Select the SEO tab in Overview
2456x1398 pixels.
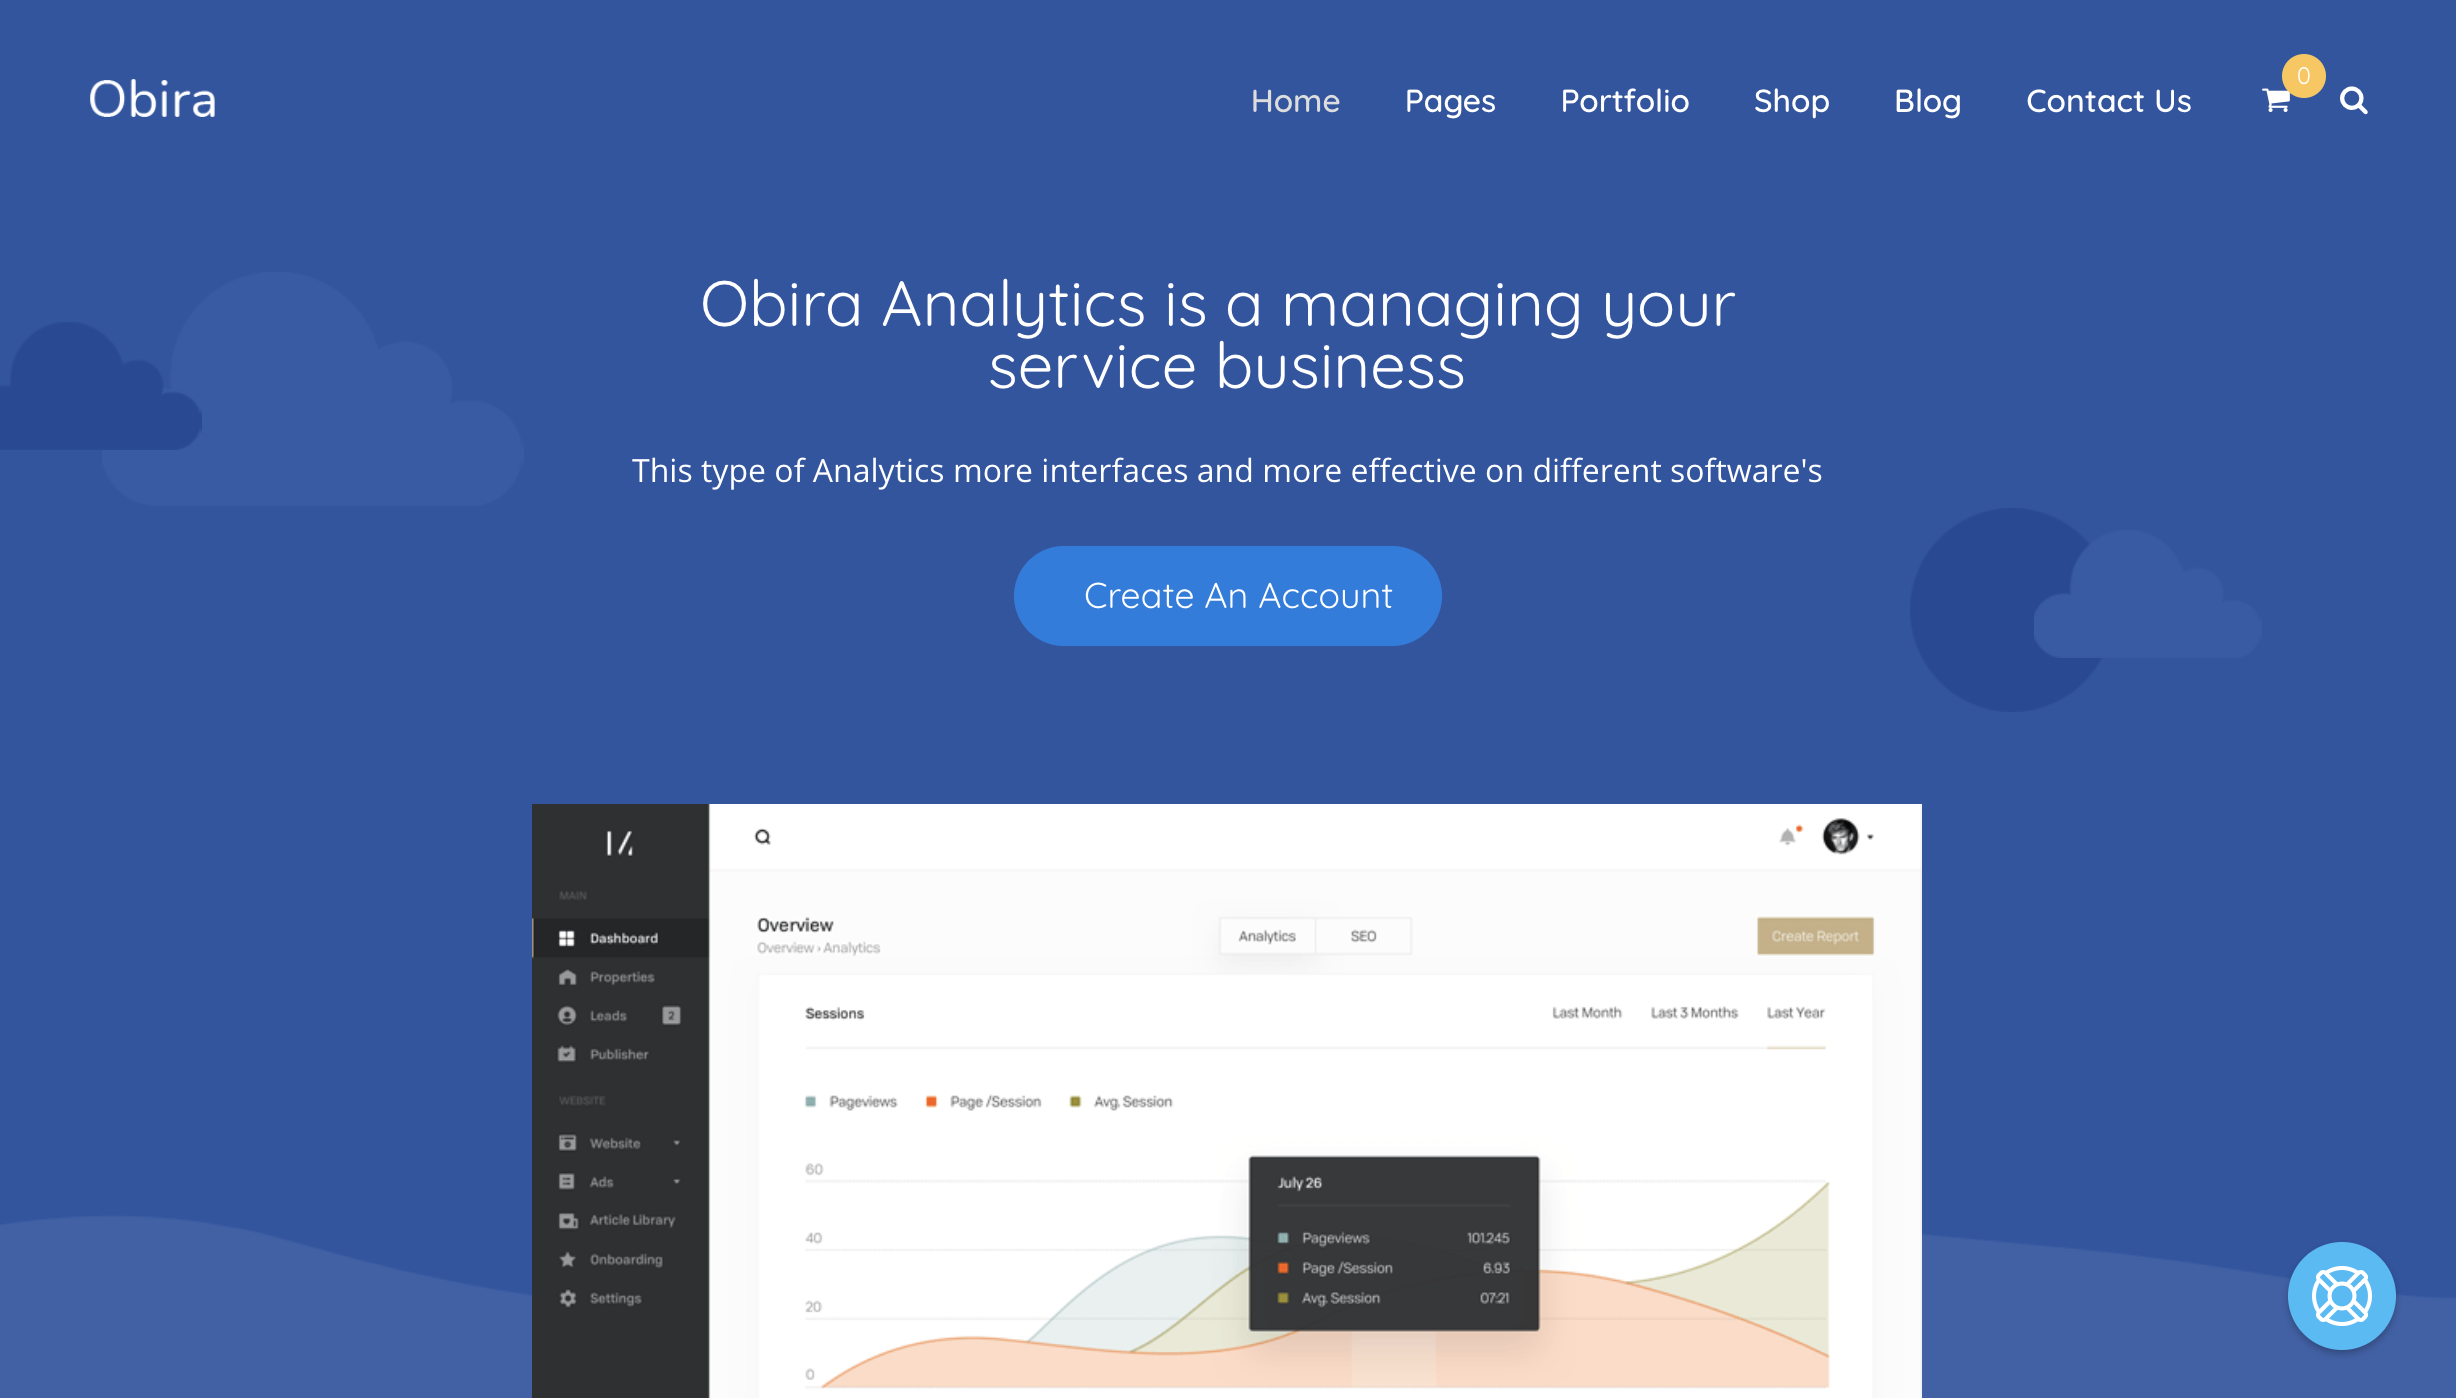(1363, 934)
